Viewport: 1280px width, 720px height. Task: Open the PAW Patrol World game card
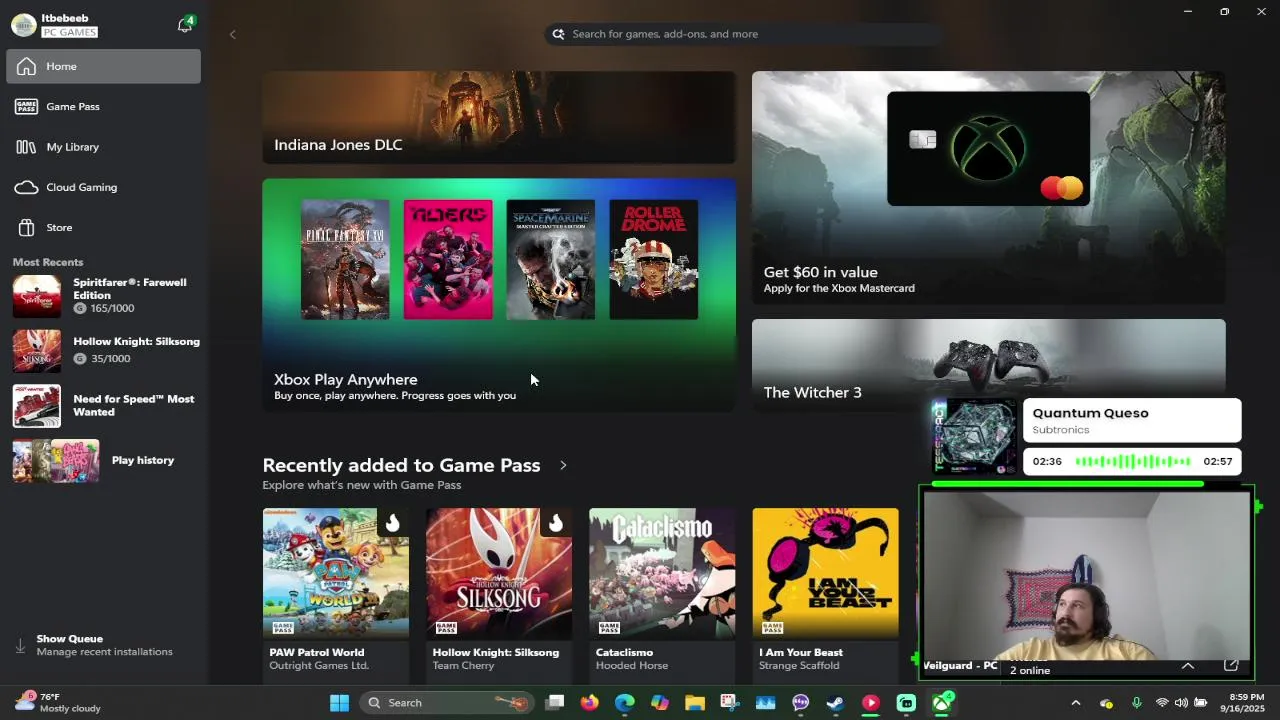[336, 594]
